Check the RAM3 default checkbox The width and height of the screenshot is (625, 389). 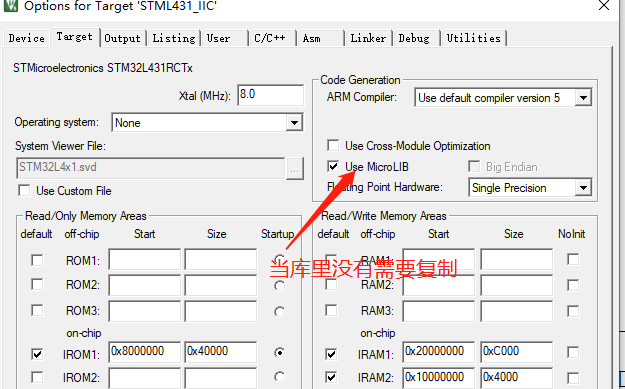click(331, 310)
